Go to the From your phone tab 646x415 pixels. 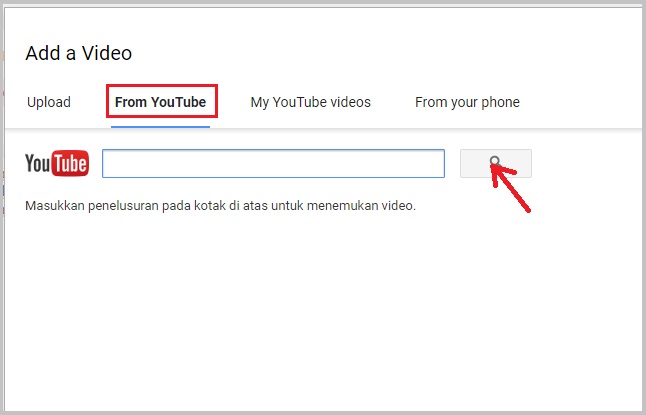coord(467,102)
